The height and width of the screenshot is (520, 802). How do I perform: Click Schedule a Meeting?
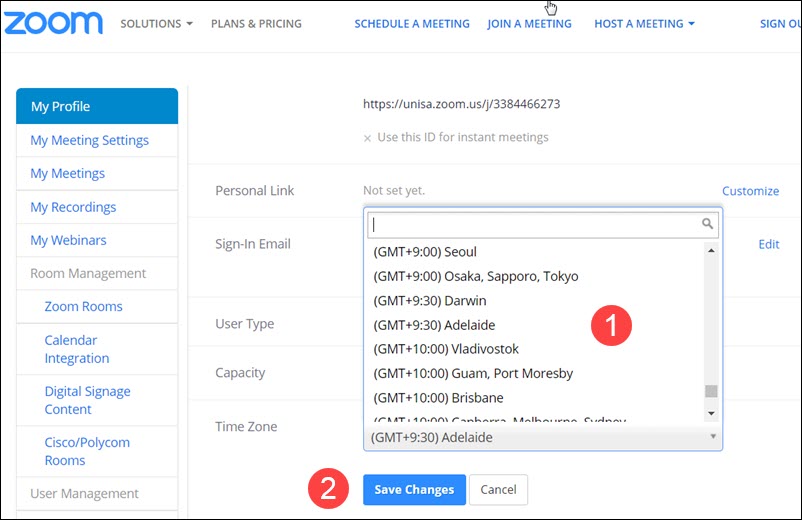[412, 24]
